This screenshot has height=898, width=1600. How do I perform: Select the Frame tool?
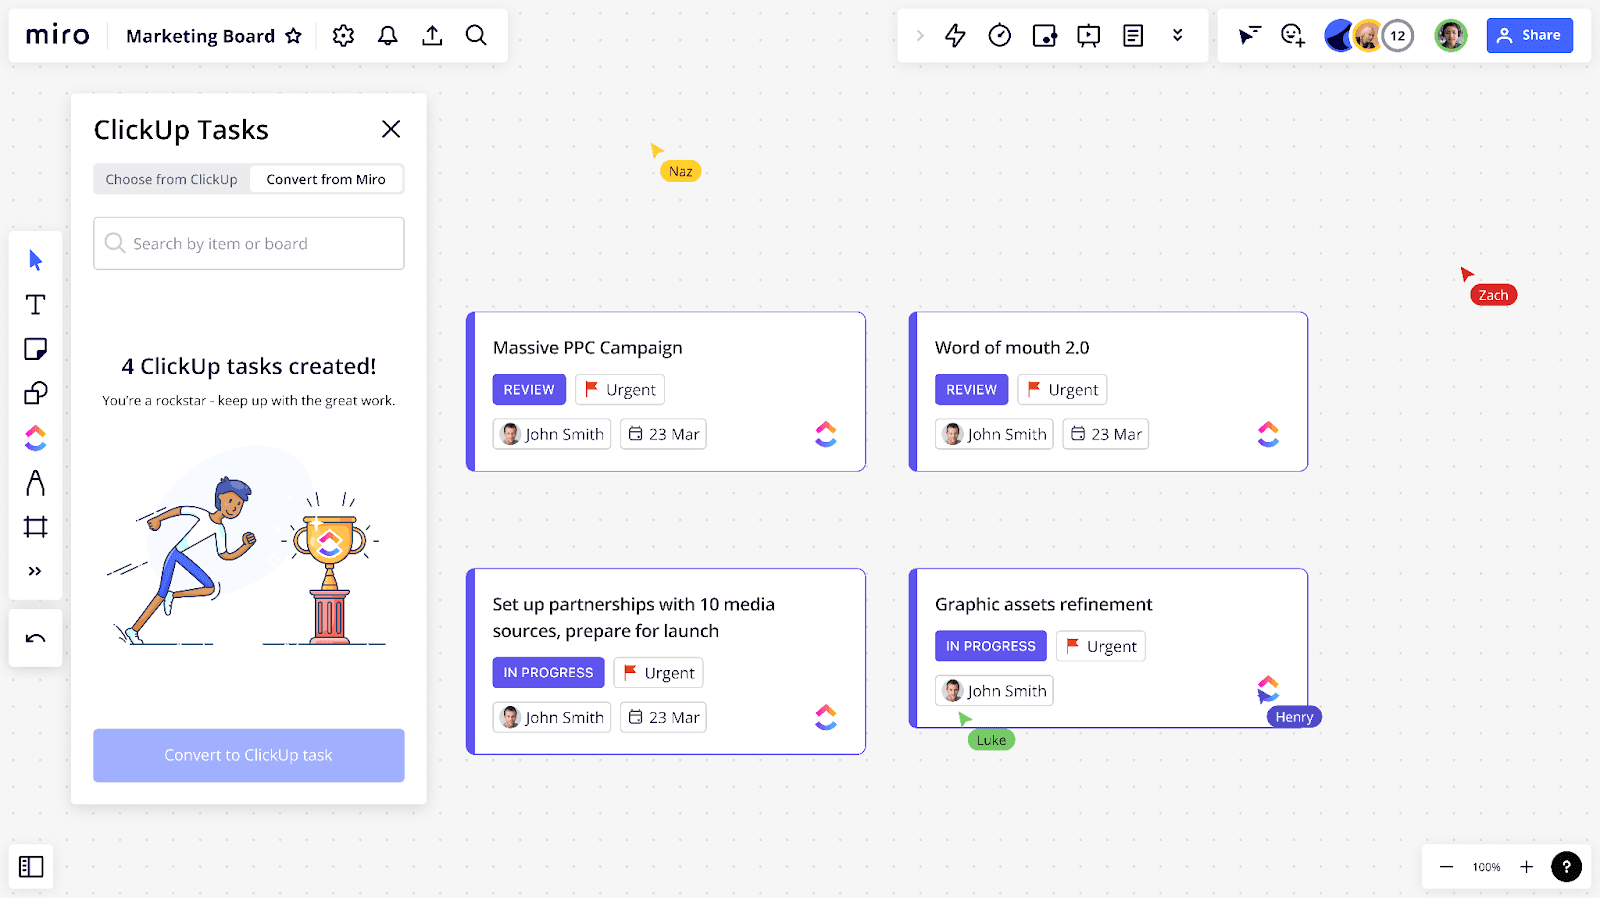pyautogui.click(x=36, y=527)
